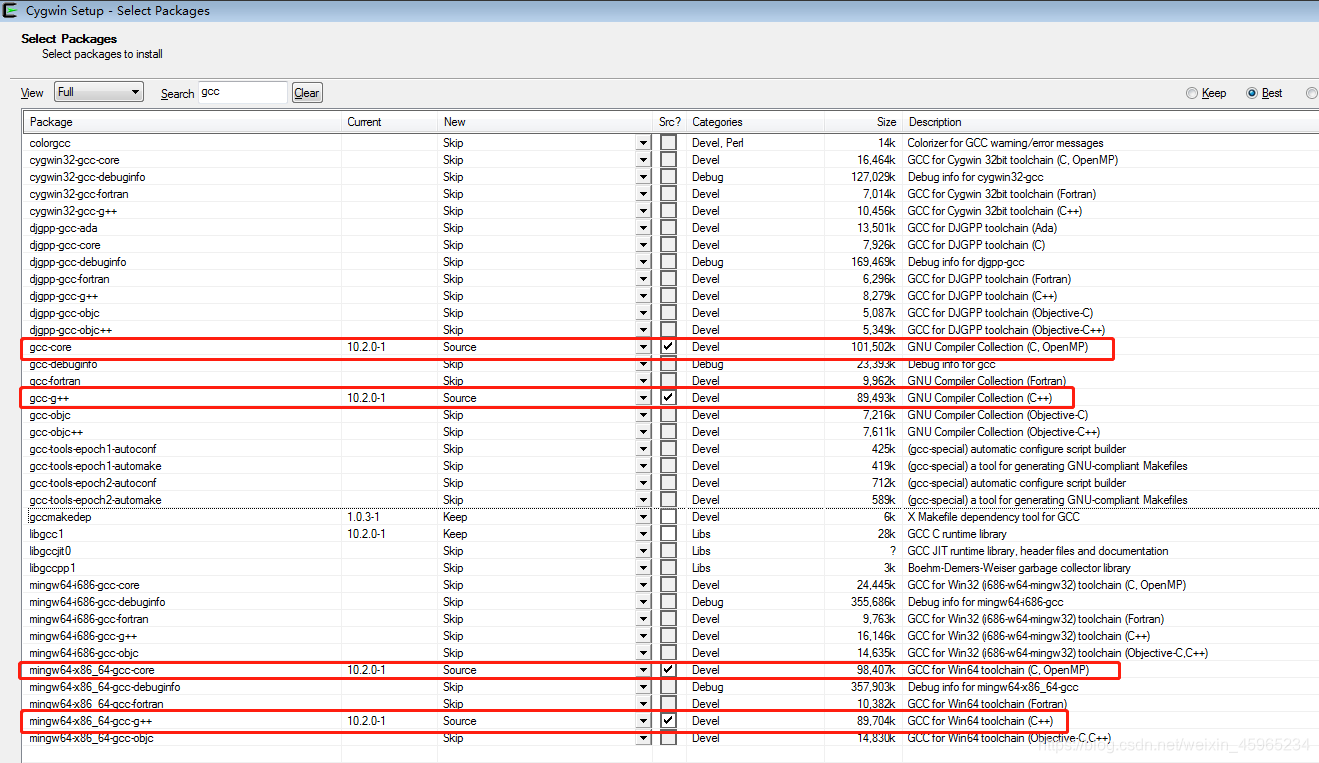Select the mingw64-x86_64-gcc-debuginfo package name
The width and height of the screenshot is (1319, 763).
tap(105, 687)
